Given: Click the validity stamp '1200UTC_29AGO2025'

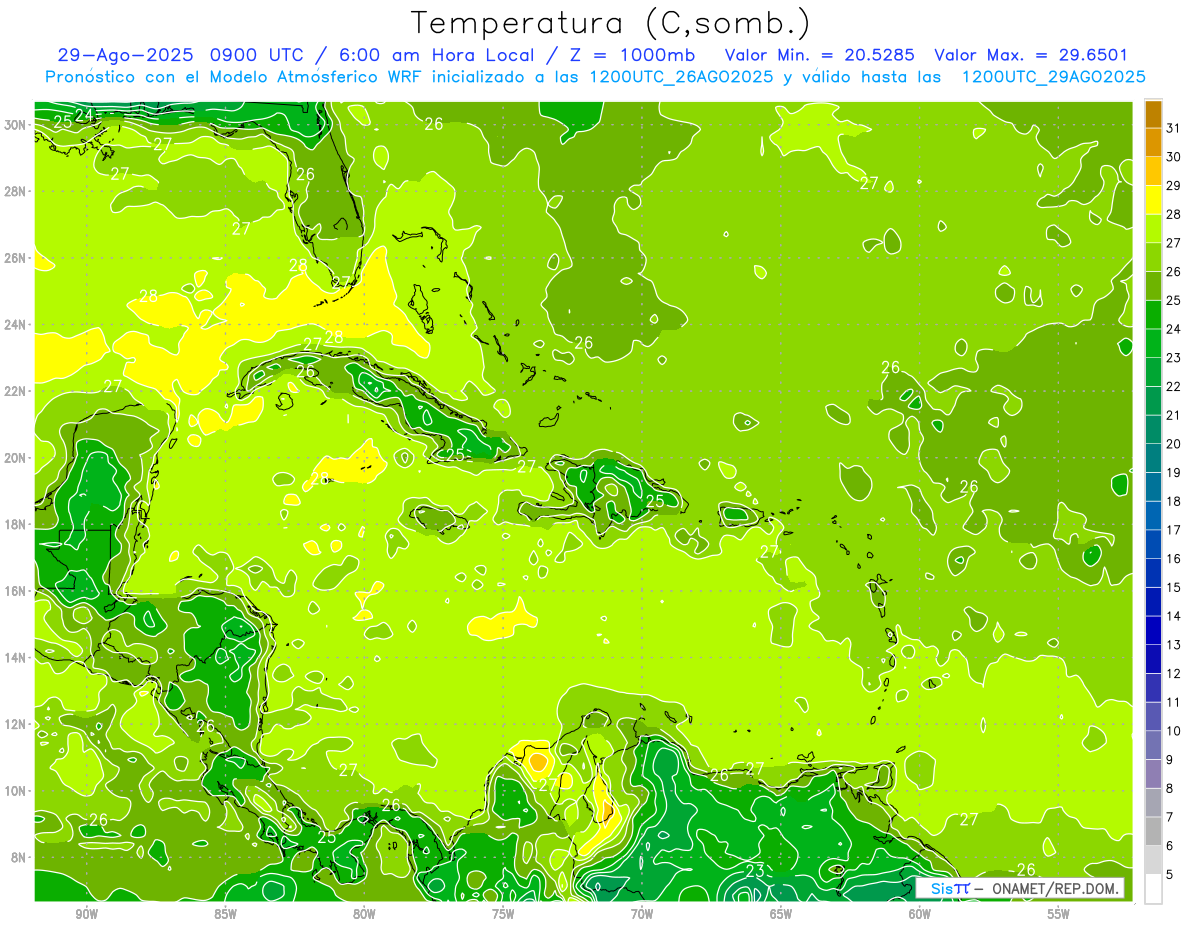Looking at the screenshot, I should (x=1053, y=77).
